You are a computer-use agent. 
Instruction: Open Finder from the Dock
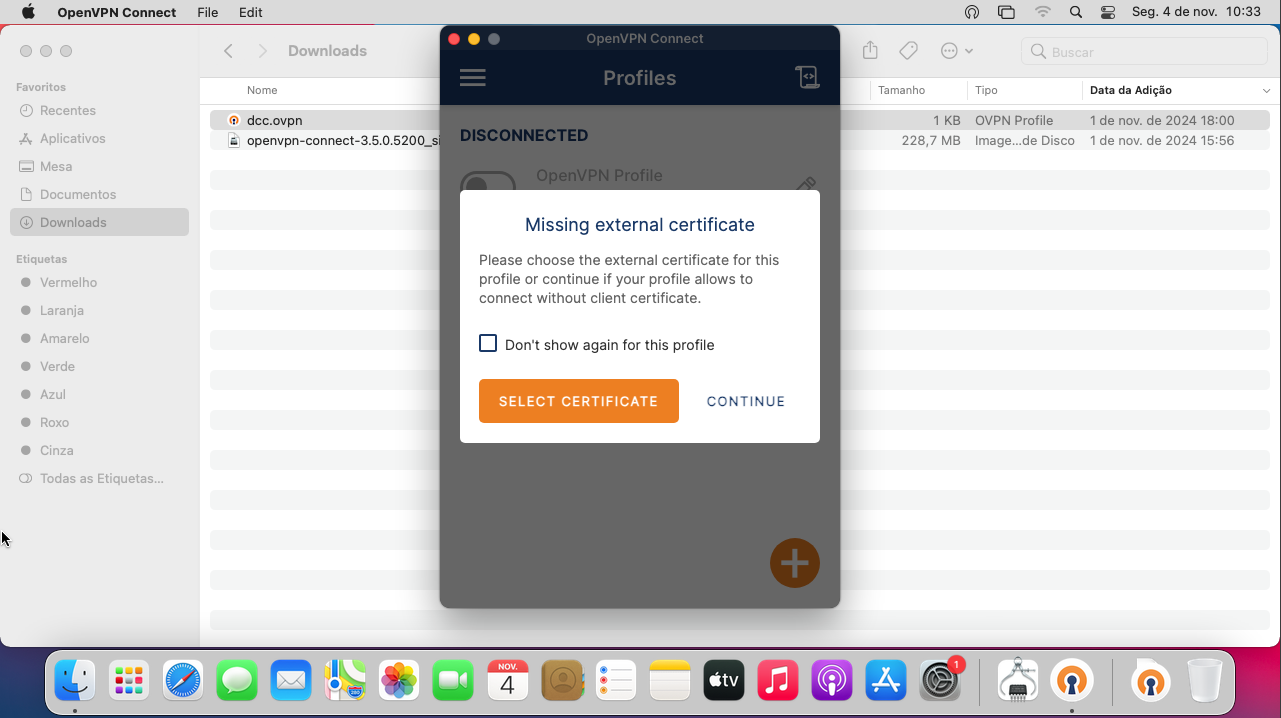point(75,681)
